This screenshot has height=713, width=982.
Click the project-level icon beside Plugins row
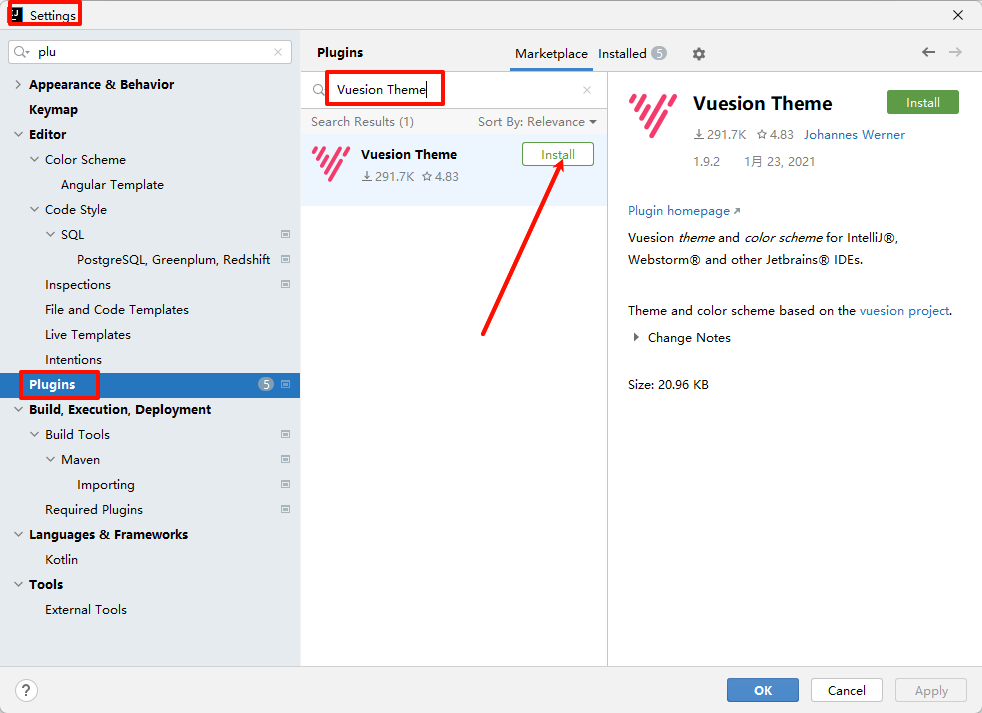[286, 385]
